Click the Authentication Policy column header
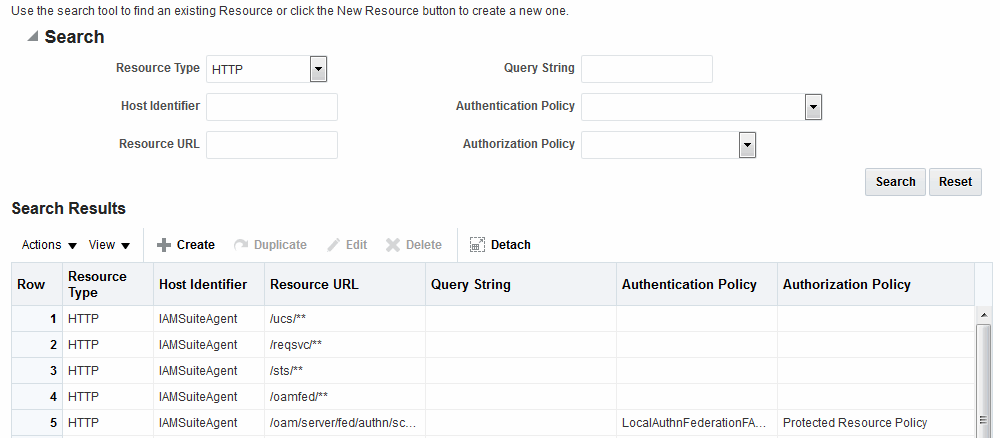 (697, 284)
